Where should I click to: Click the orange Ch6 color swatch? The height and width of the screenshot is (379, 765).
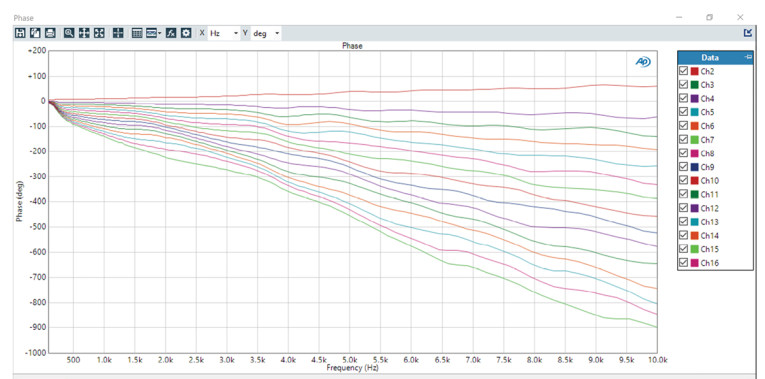[695, 126]
